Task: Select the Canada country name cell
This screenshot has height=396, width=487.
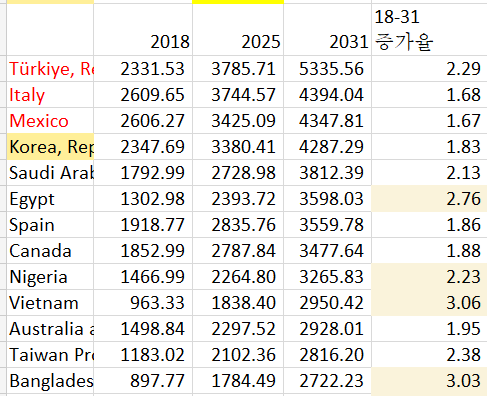Action: 50,251
